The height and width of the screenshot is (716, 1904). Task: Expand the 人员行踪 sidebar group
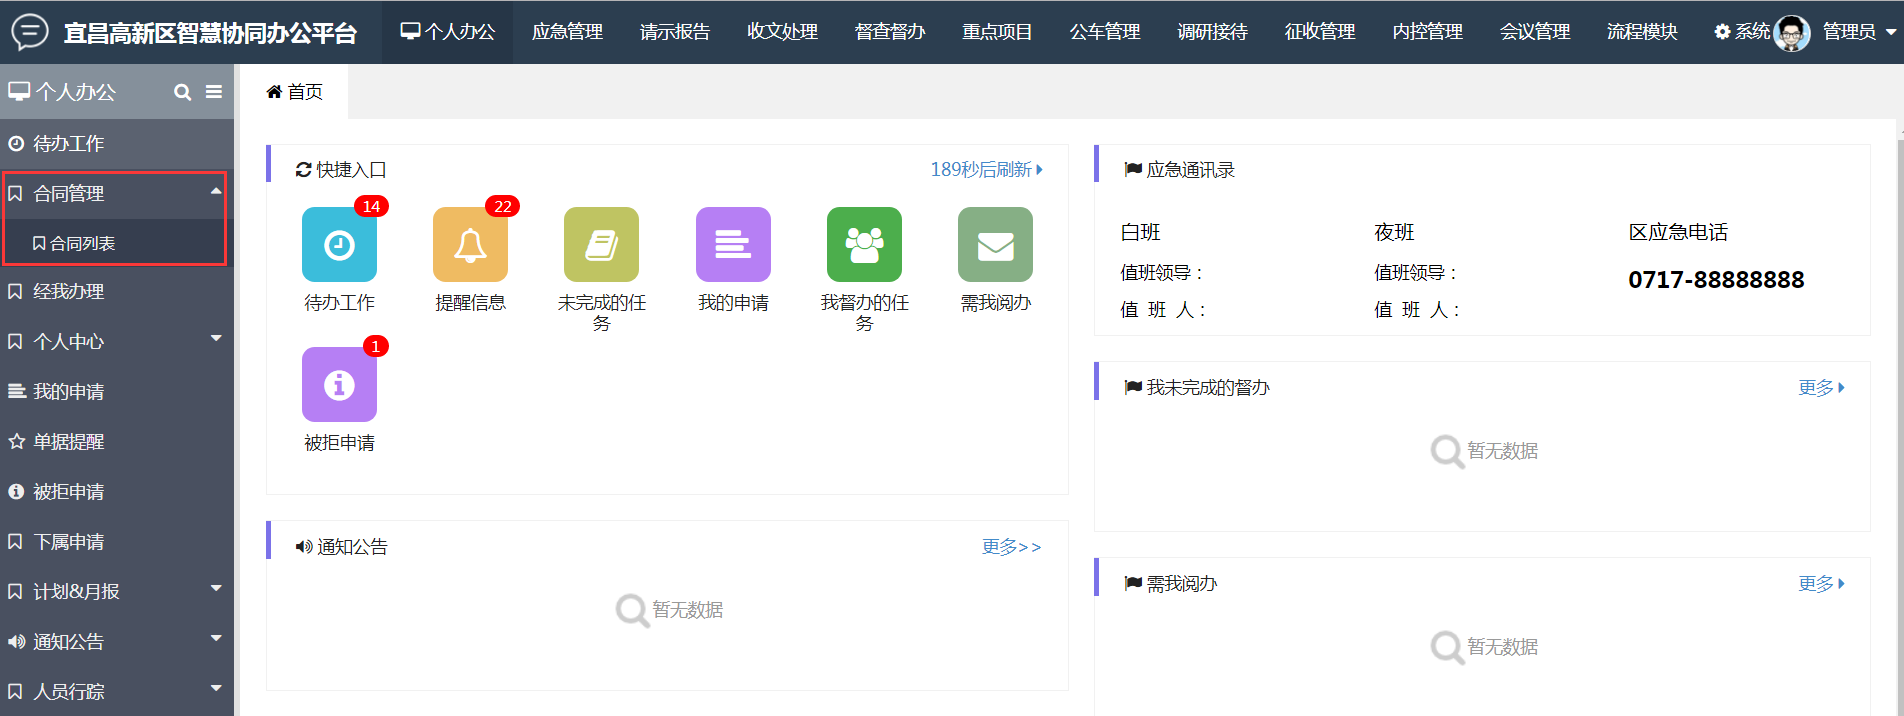[117, 692]
